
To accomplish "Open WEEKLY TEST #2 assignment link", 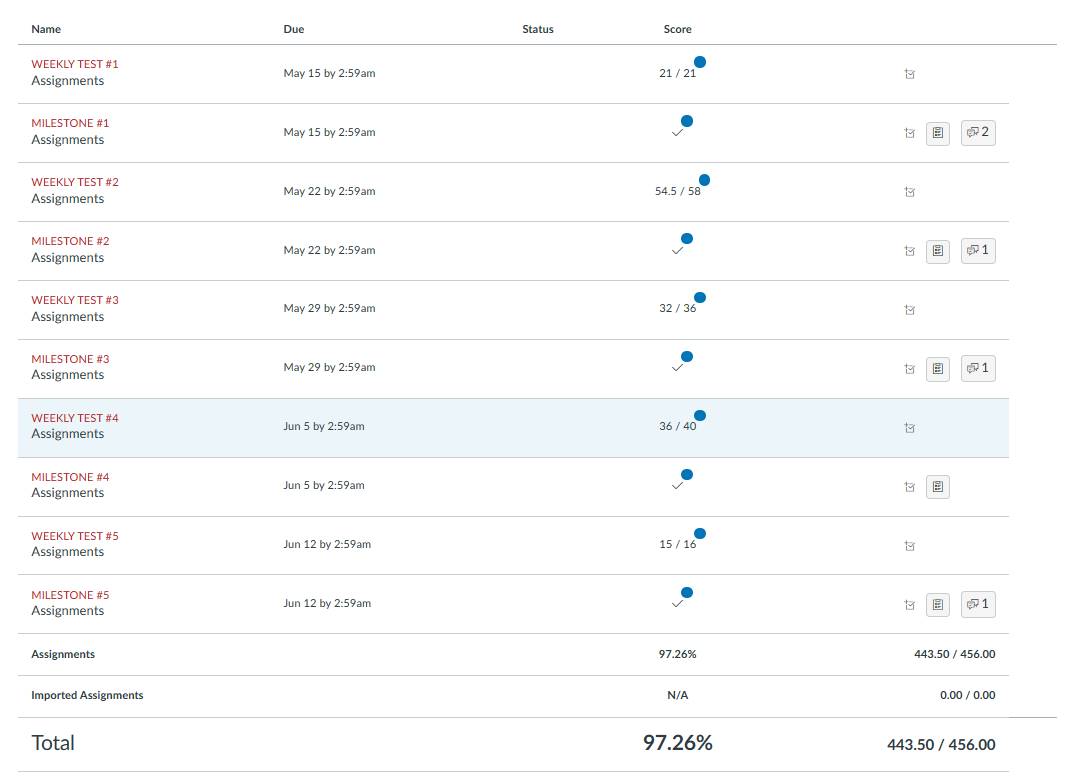I will click(75, 182).
